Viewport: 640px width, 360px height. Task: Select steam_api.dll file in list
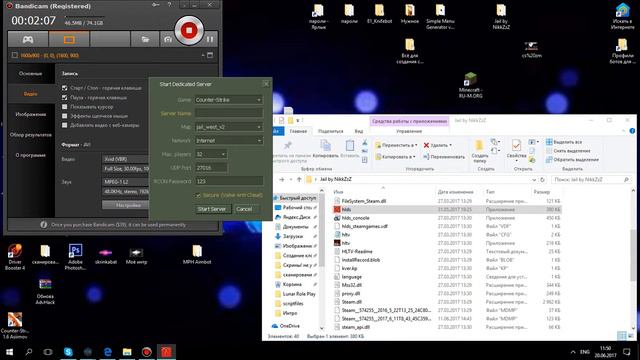(356, 327)
